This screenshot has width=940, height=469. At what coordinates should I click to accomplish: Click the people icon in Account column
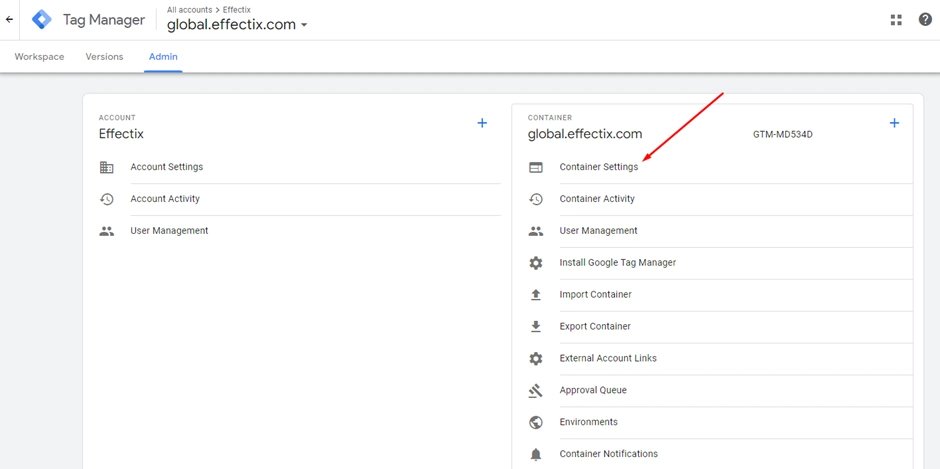(107, 231)
